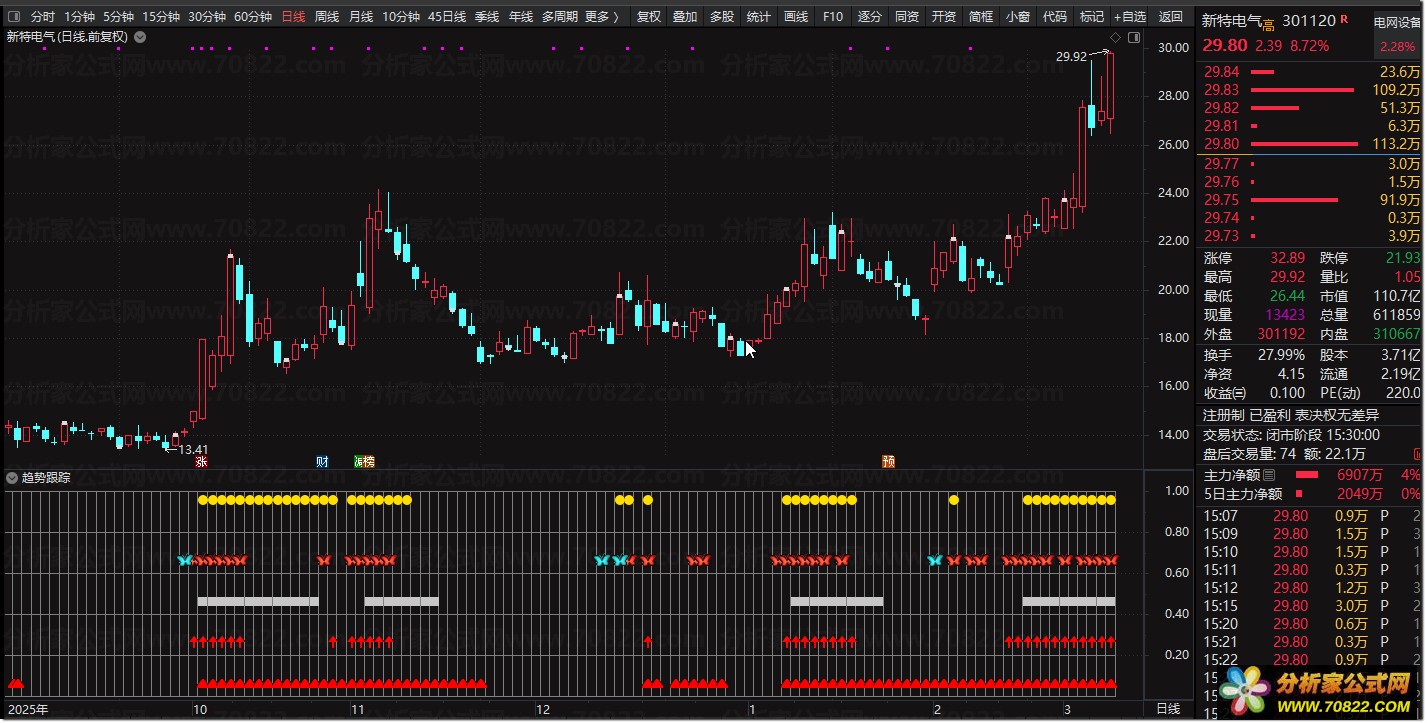Click the 减榜 event marker
This screenshot has height=723, width=1427.
(364, 461)
